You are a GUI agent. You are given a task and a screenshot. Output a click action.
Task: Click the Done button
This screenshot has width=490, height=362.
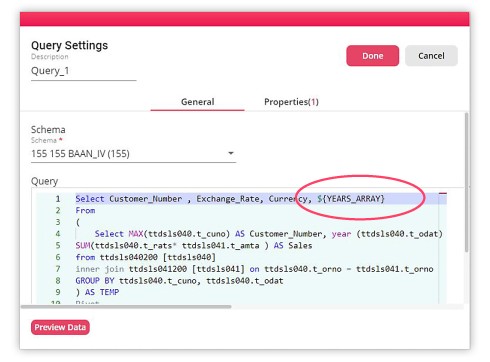372,56
